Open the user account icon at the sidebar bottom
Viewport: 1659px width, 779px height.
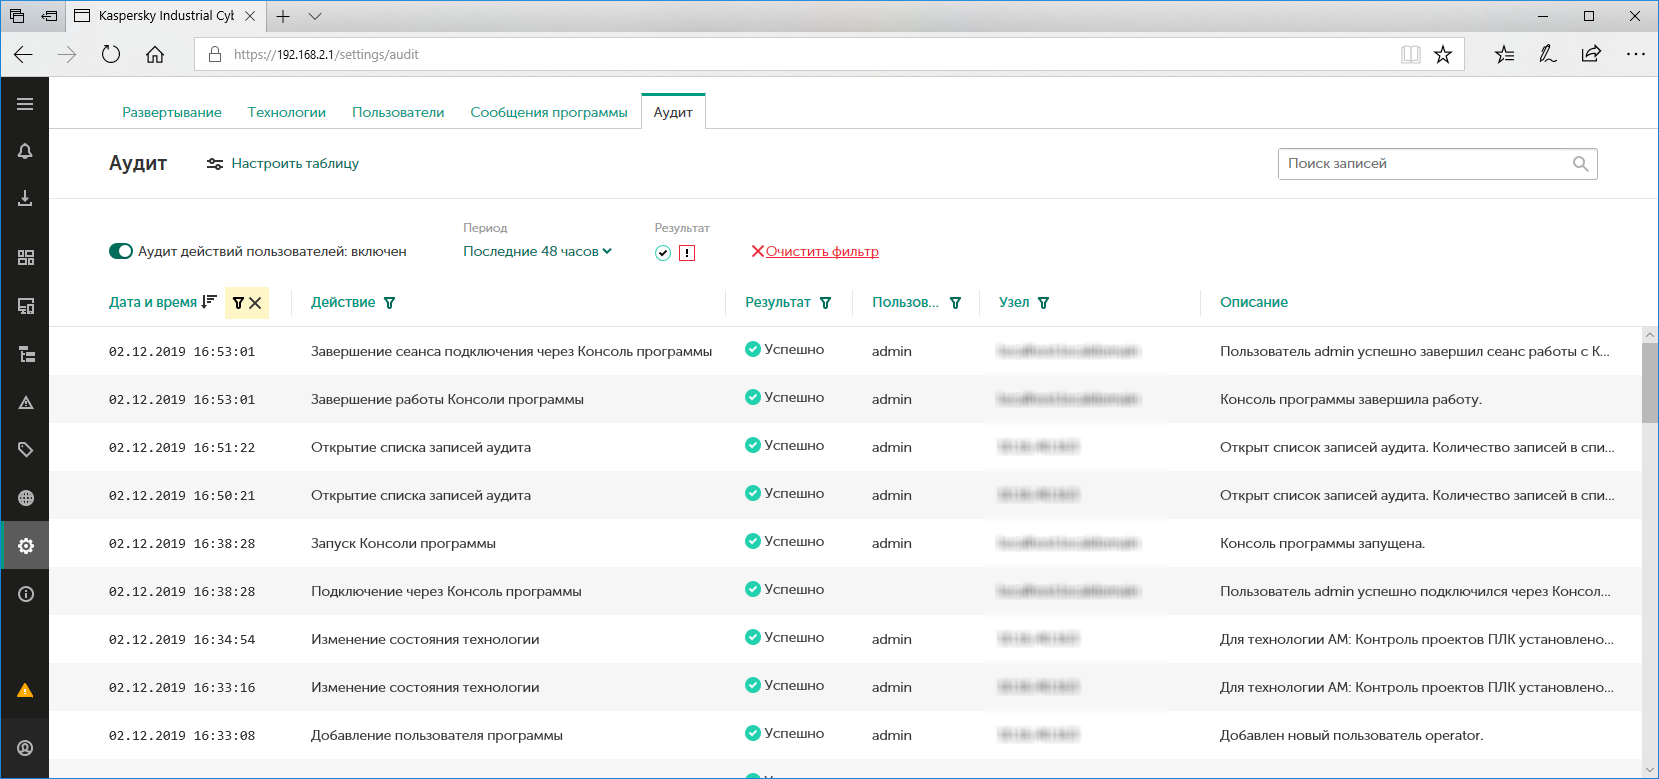25,748
